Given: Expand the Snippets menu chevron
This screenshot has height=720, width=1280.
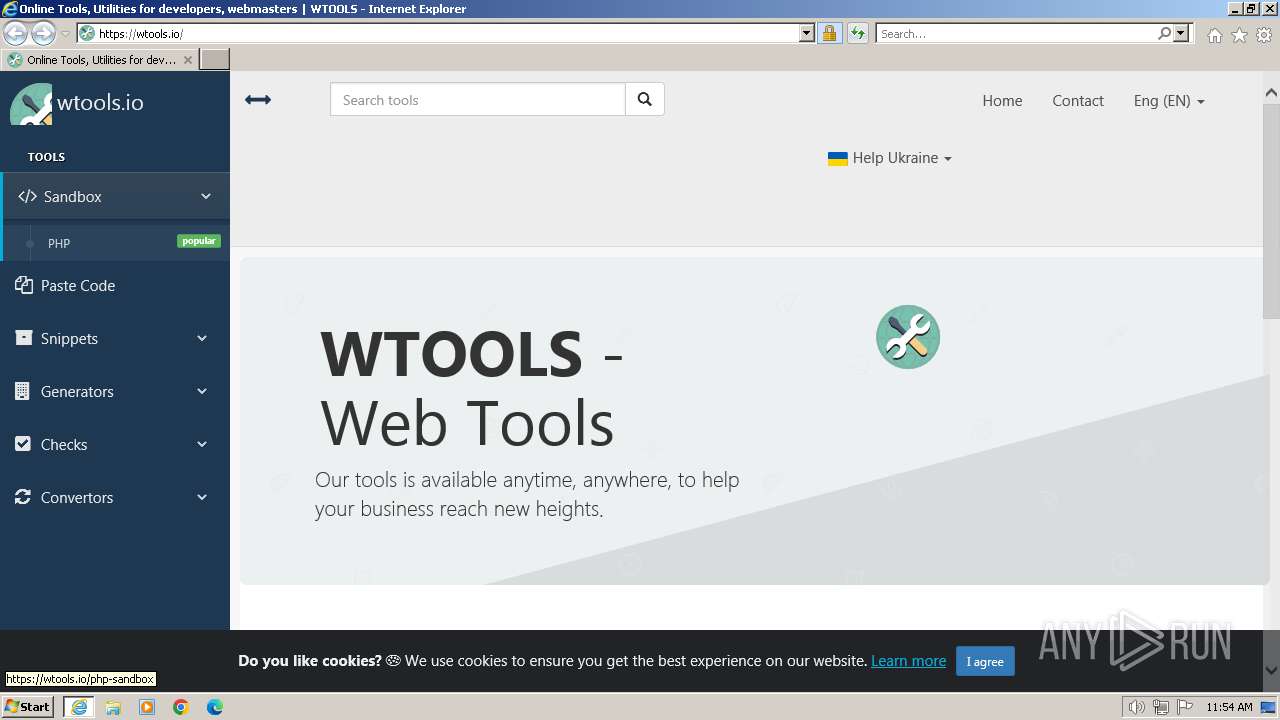Looking at the screenshot, I should (202, 338).
